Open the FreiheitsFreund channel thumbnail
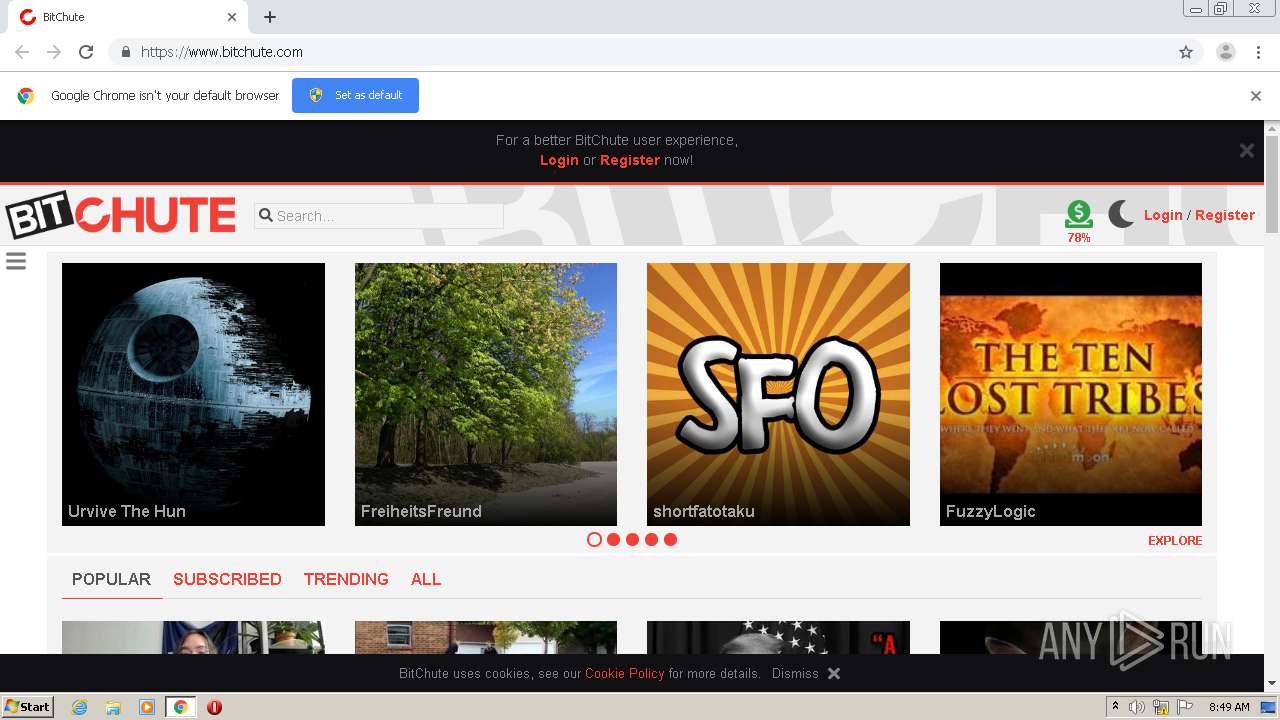 [486, 394]
